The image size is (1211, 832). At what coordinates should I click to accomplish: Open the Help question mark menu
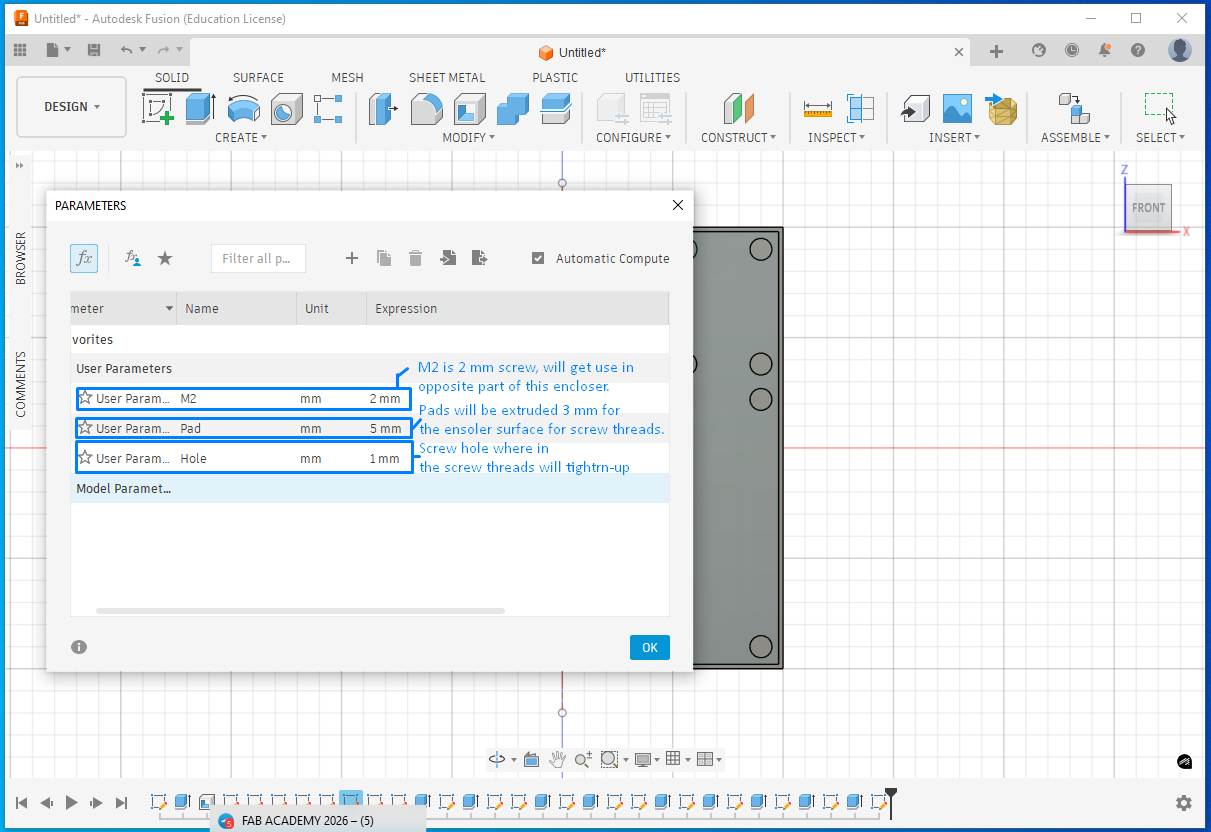(1138, 50)
